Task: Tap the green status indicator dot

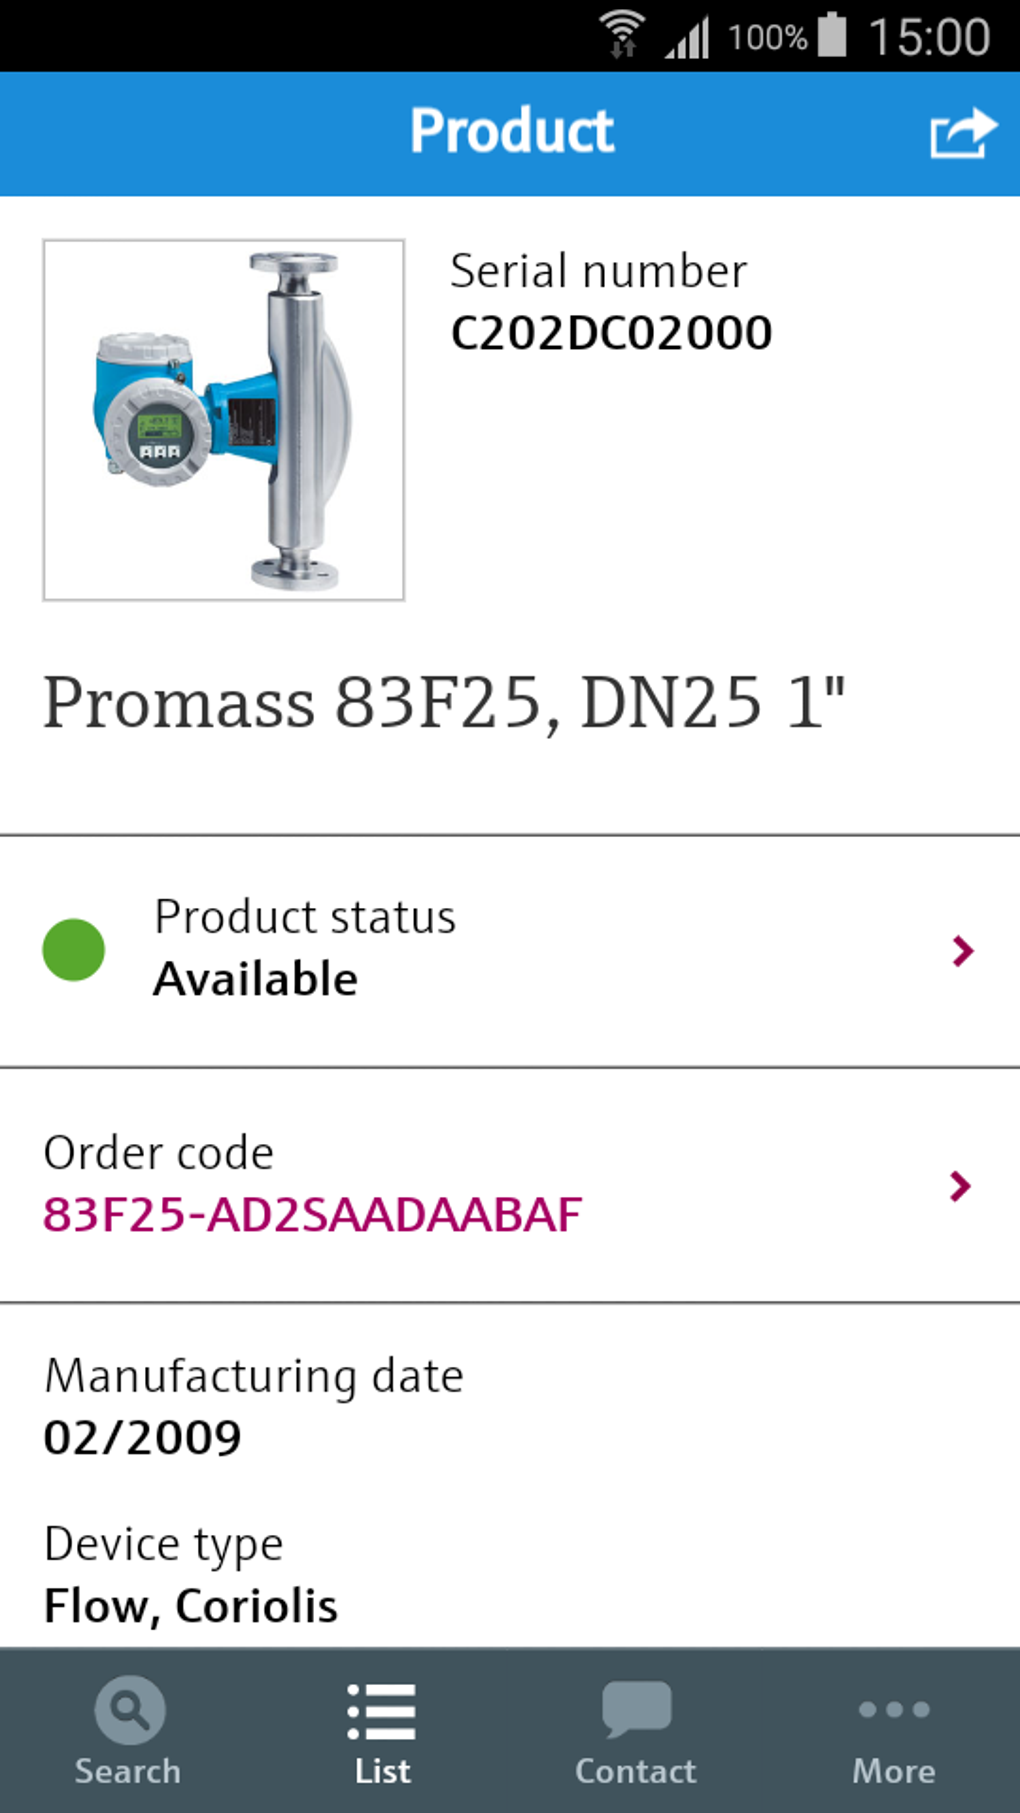Action: [74, 950]
